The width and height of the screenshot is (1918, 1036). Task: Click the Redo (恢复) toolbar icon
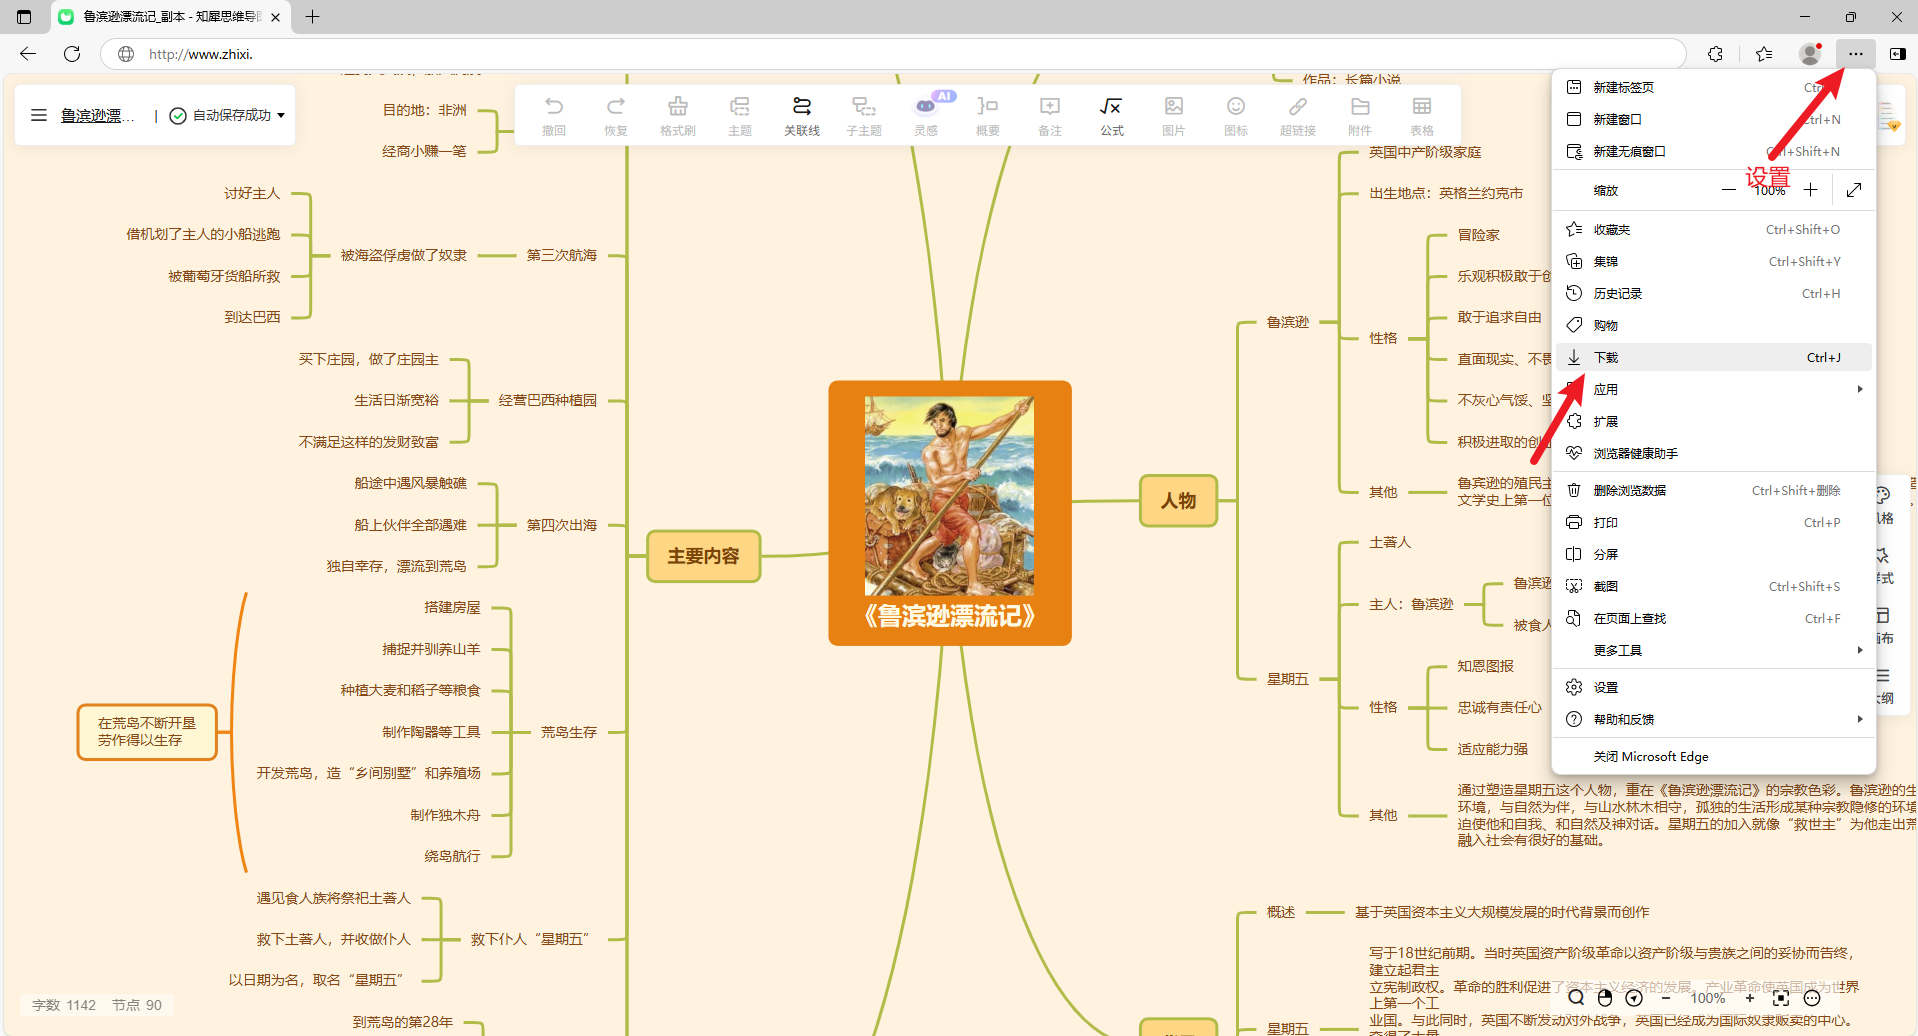point(616,115)
